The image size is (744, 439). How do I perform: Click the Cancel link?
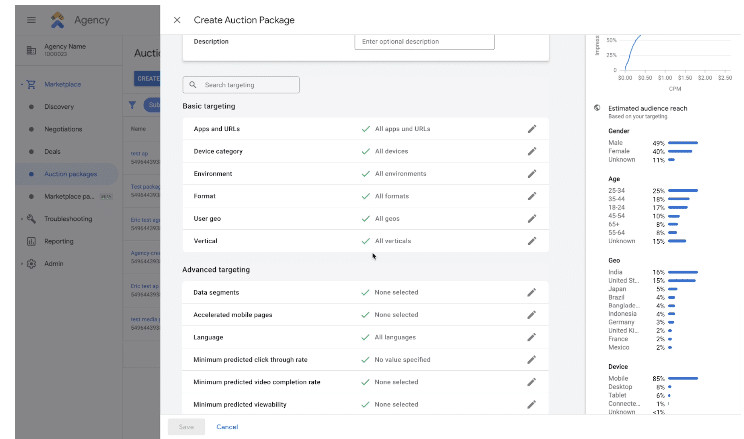(x=227, y=427)
